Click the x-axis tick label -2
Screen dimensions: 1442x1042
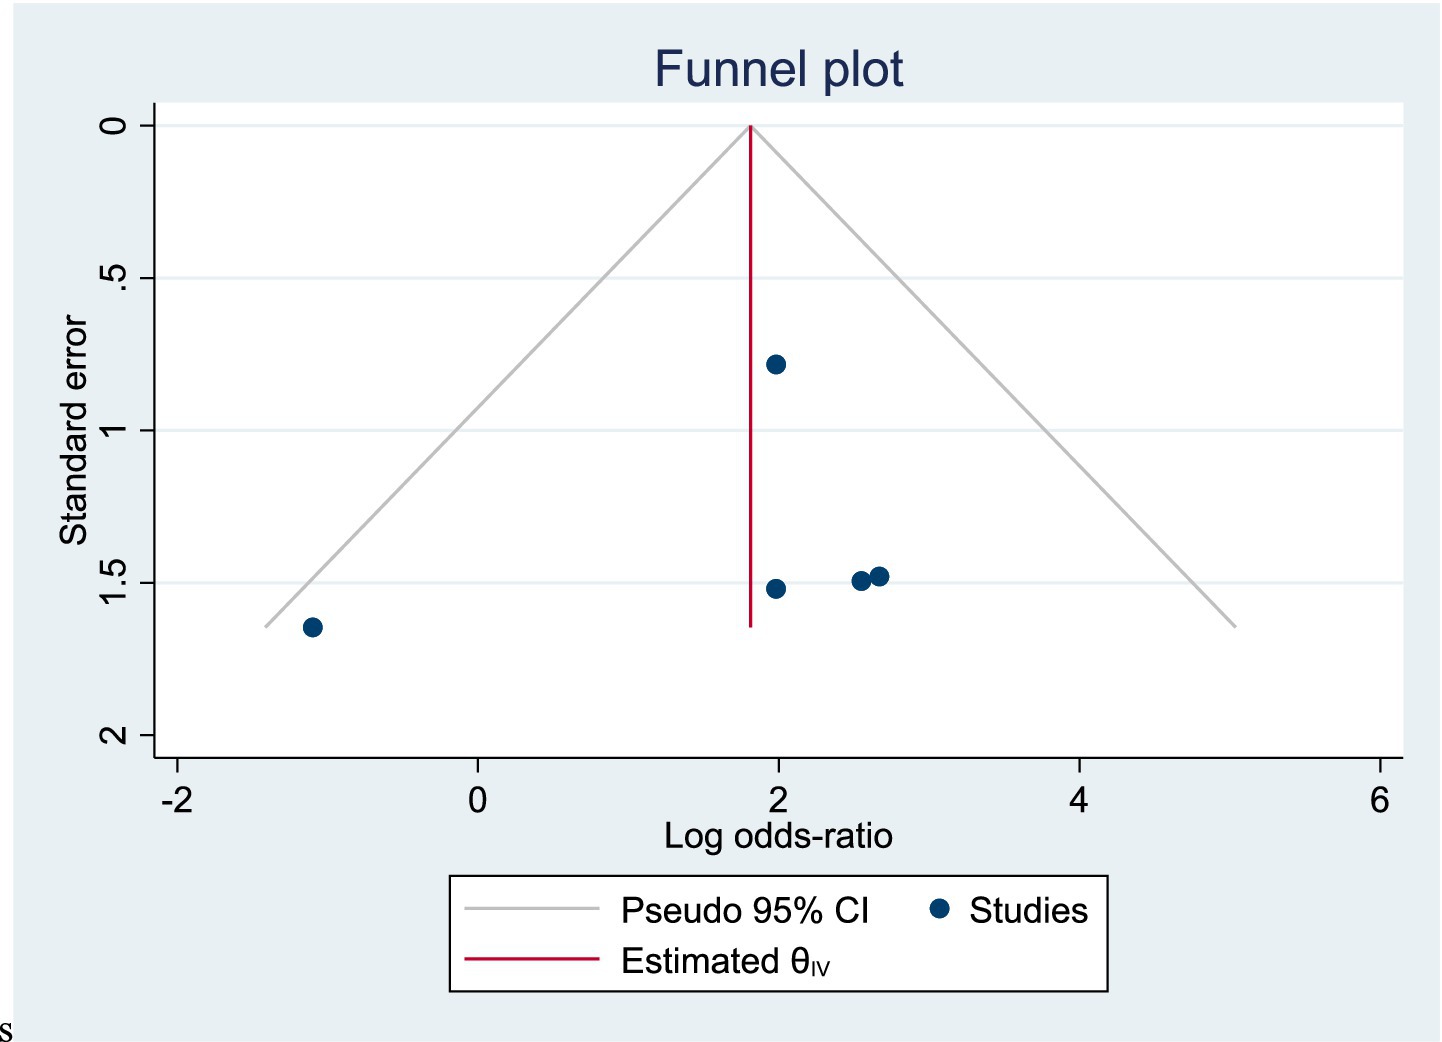(x=177, y=800)
